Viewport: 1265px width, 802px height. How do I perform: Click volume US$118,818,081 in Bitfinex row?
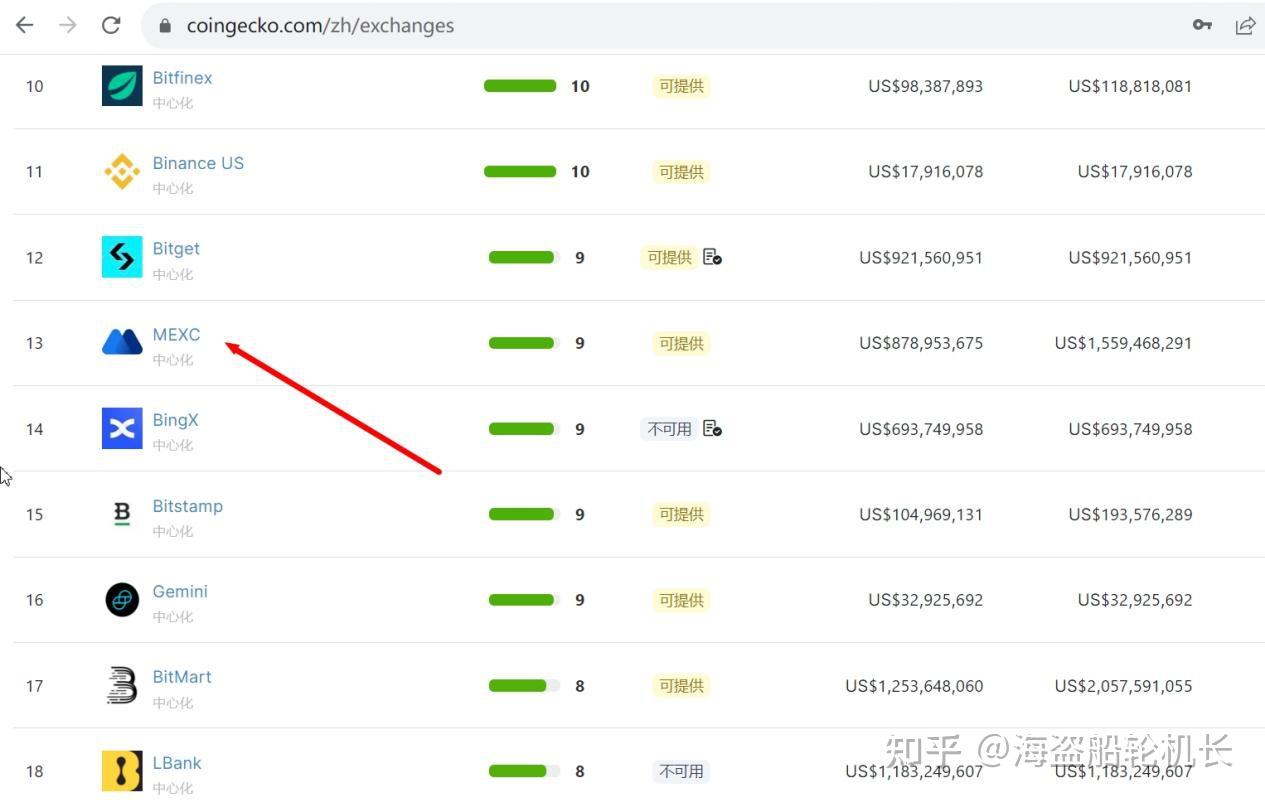pyautogui.click(x=1130, y=86)
